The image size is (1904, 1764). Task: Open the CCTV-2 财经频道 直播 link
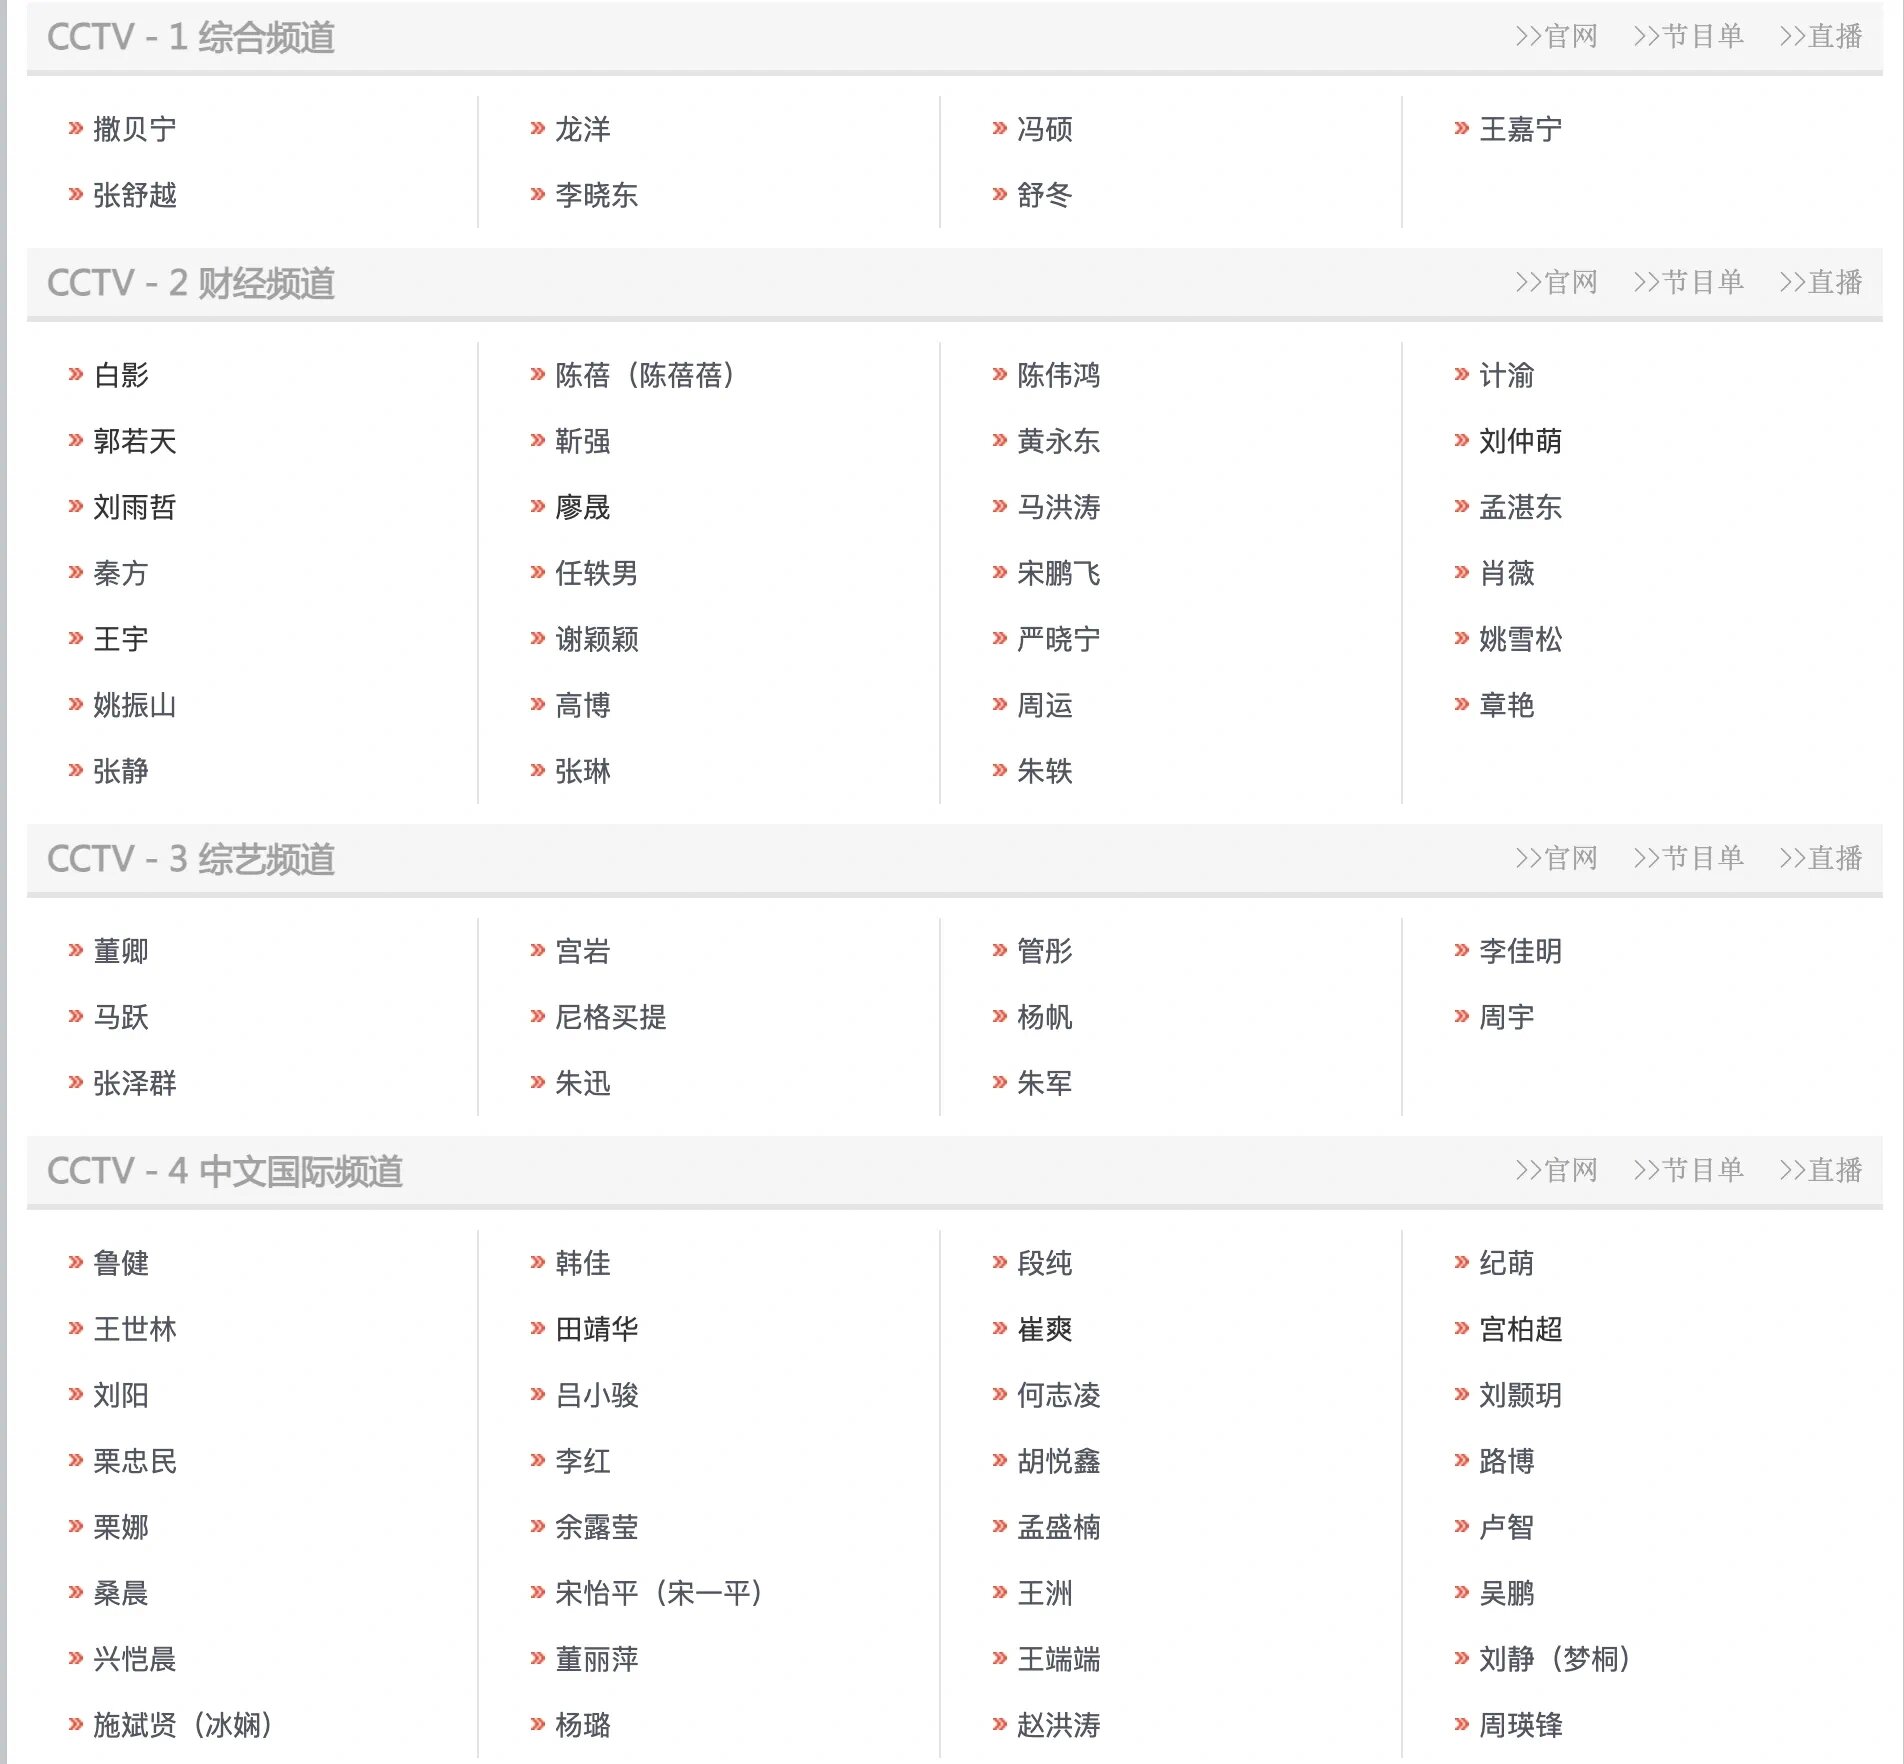coord(1820,283)
